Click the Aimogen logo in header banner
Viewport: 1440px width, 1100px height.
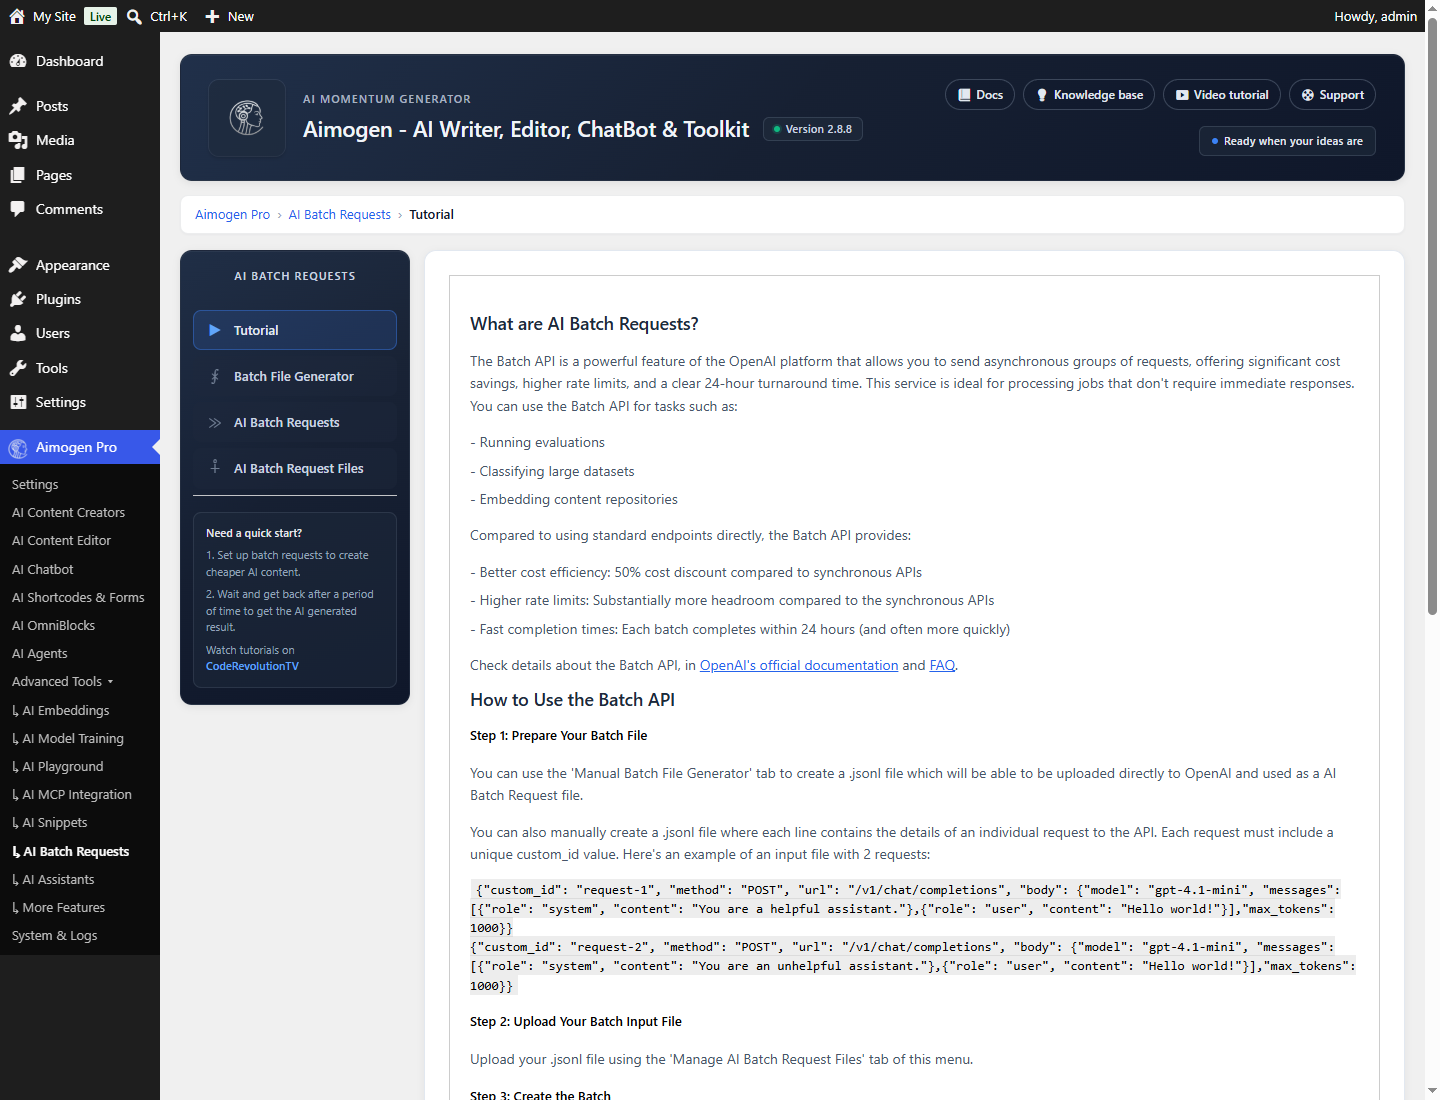pyautogui.click(x=247, y=118)
